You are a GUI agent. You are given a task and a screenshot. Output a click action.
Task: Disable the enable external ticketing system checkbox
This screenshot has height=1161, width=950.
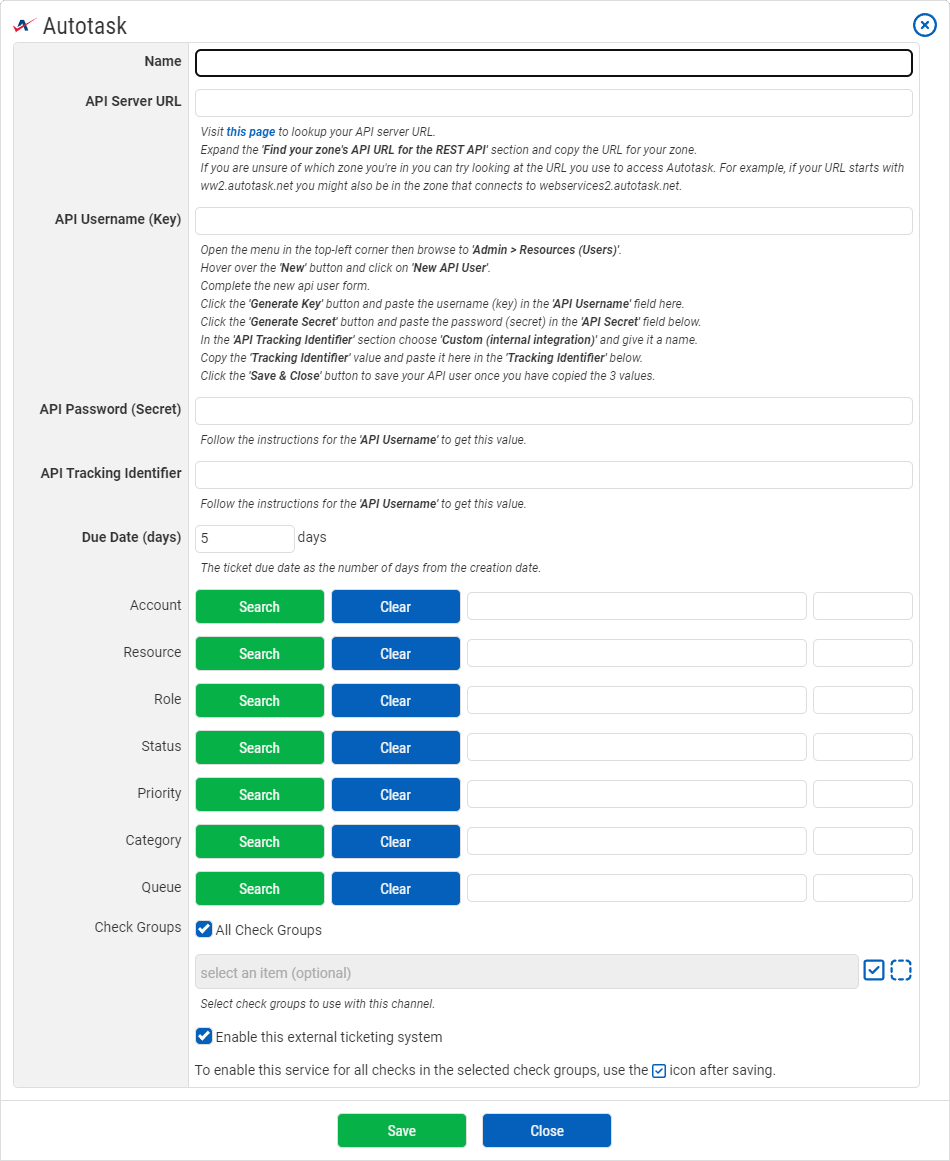[x=204, y=1036]
